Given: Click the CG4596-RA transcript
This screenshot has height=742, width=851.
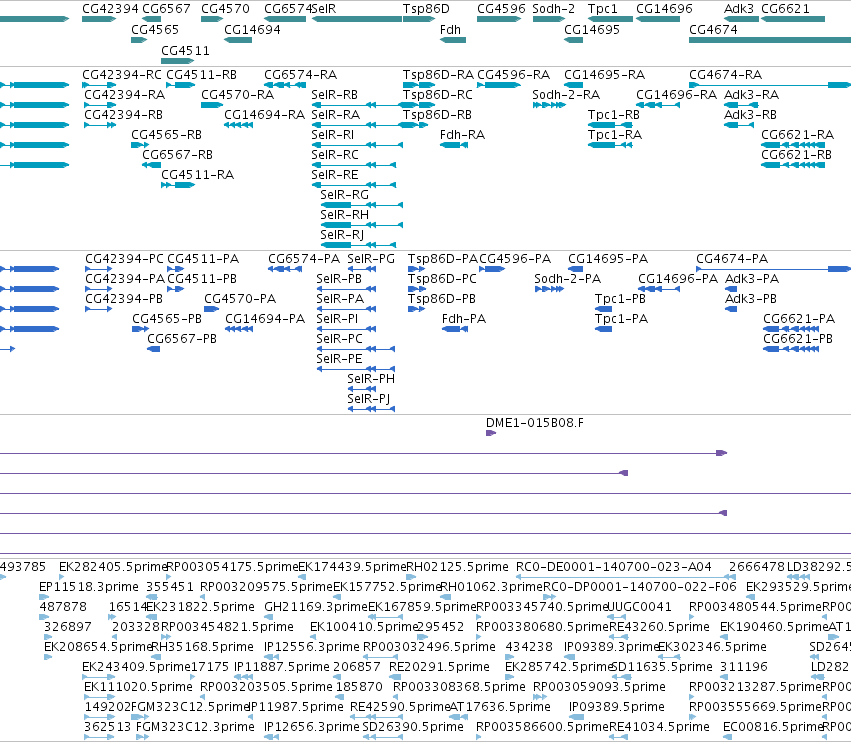Looking at the screenshot, I should click(x=499, y=85).
